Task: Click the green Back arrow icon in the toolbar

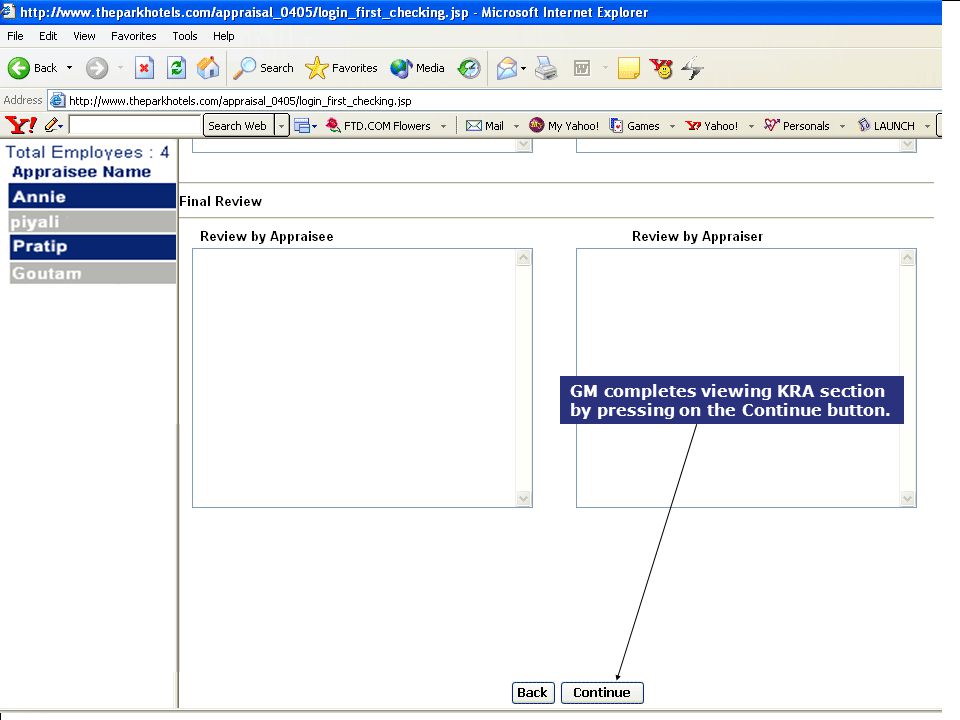Action: coord(18,68)
